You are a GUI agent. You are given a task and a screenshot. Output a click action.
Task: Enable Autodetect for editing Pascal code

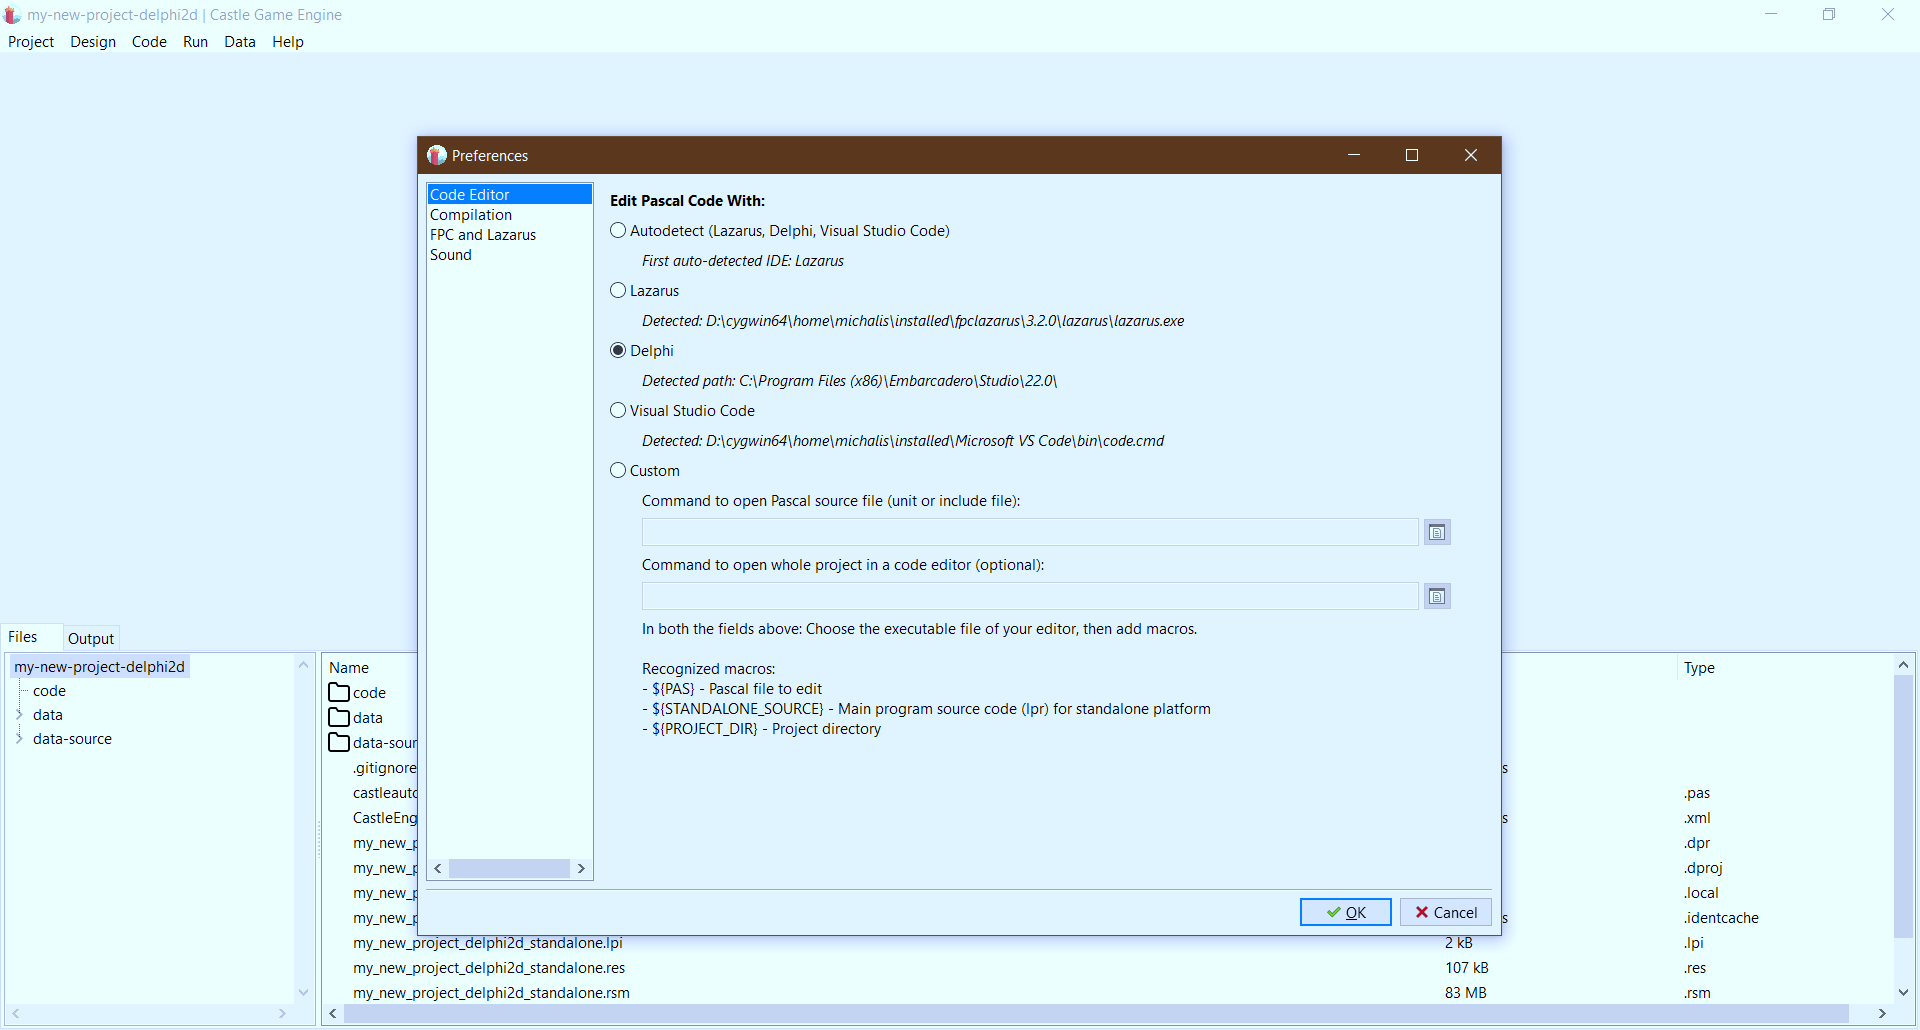[618, 230]
